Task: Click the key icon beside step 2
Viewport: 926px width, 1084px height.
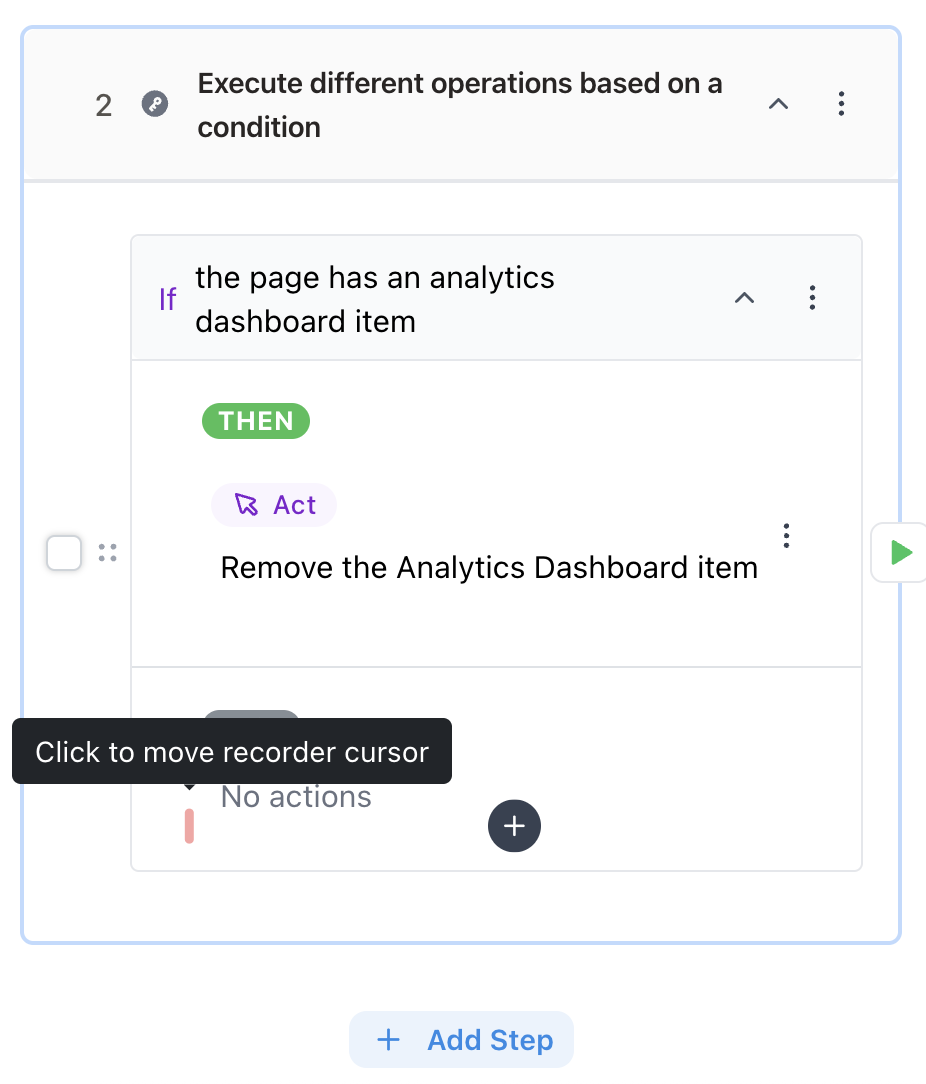Action: [x=155, y=104]
